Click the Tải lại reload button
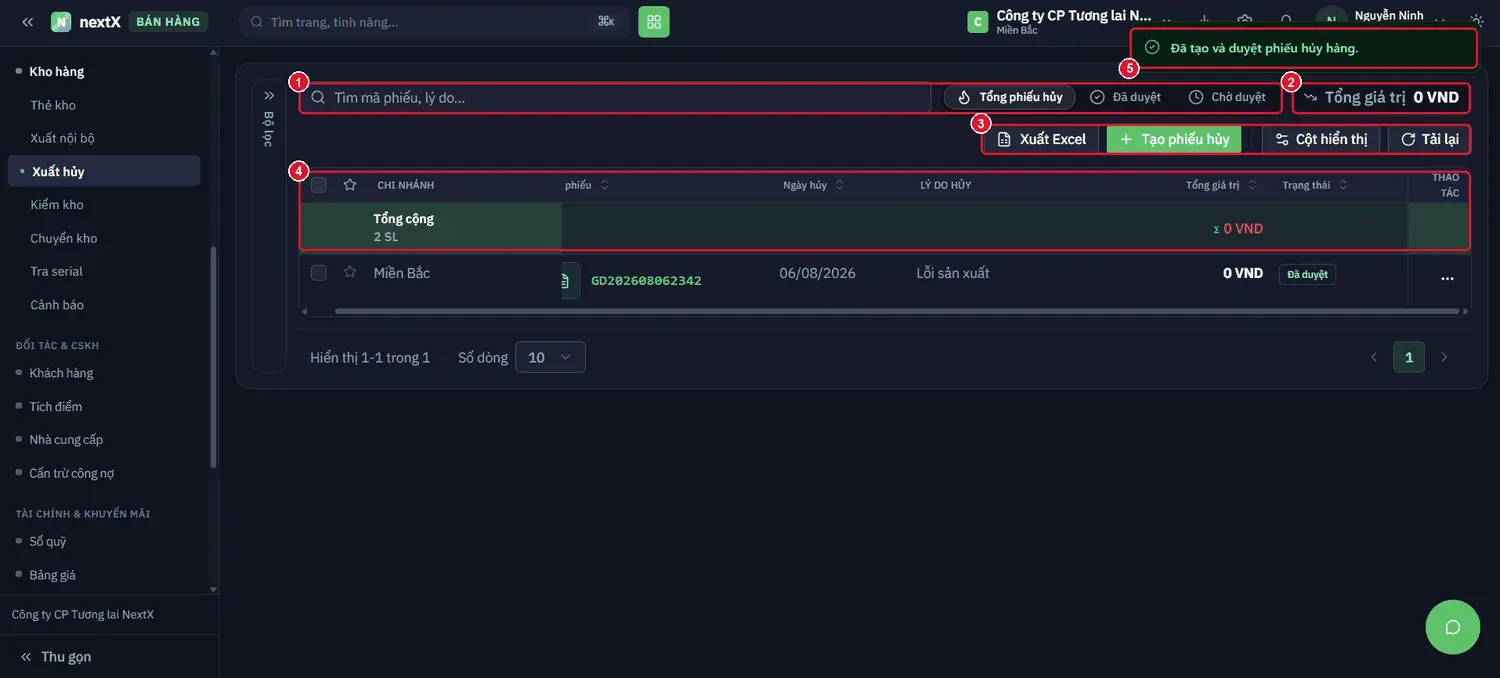The height and width of the screenshot is (678, 1500). pos(1429,139)
